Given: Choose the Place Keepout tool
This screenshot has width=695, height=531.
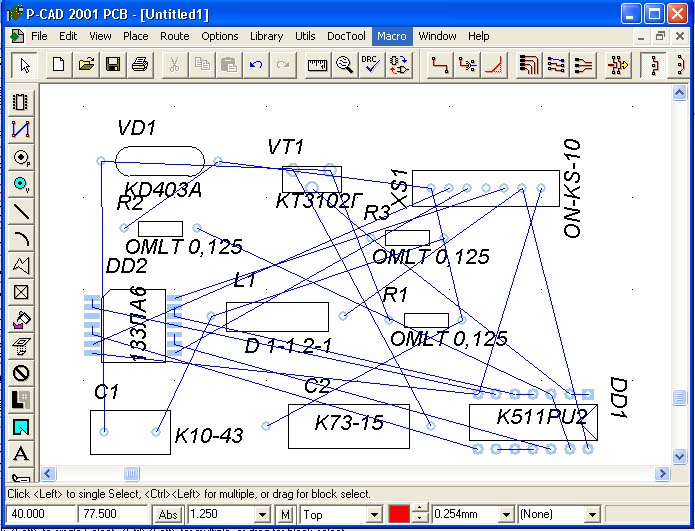Looking at the screenshot, I should click(x=20, y=373).
